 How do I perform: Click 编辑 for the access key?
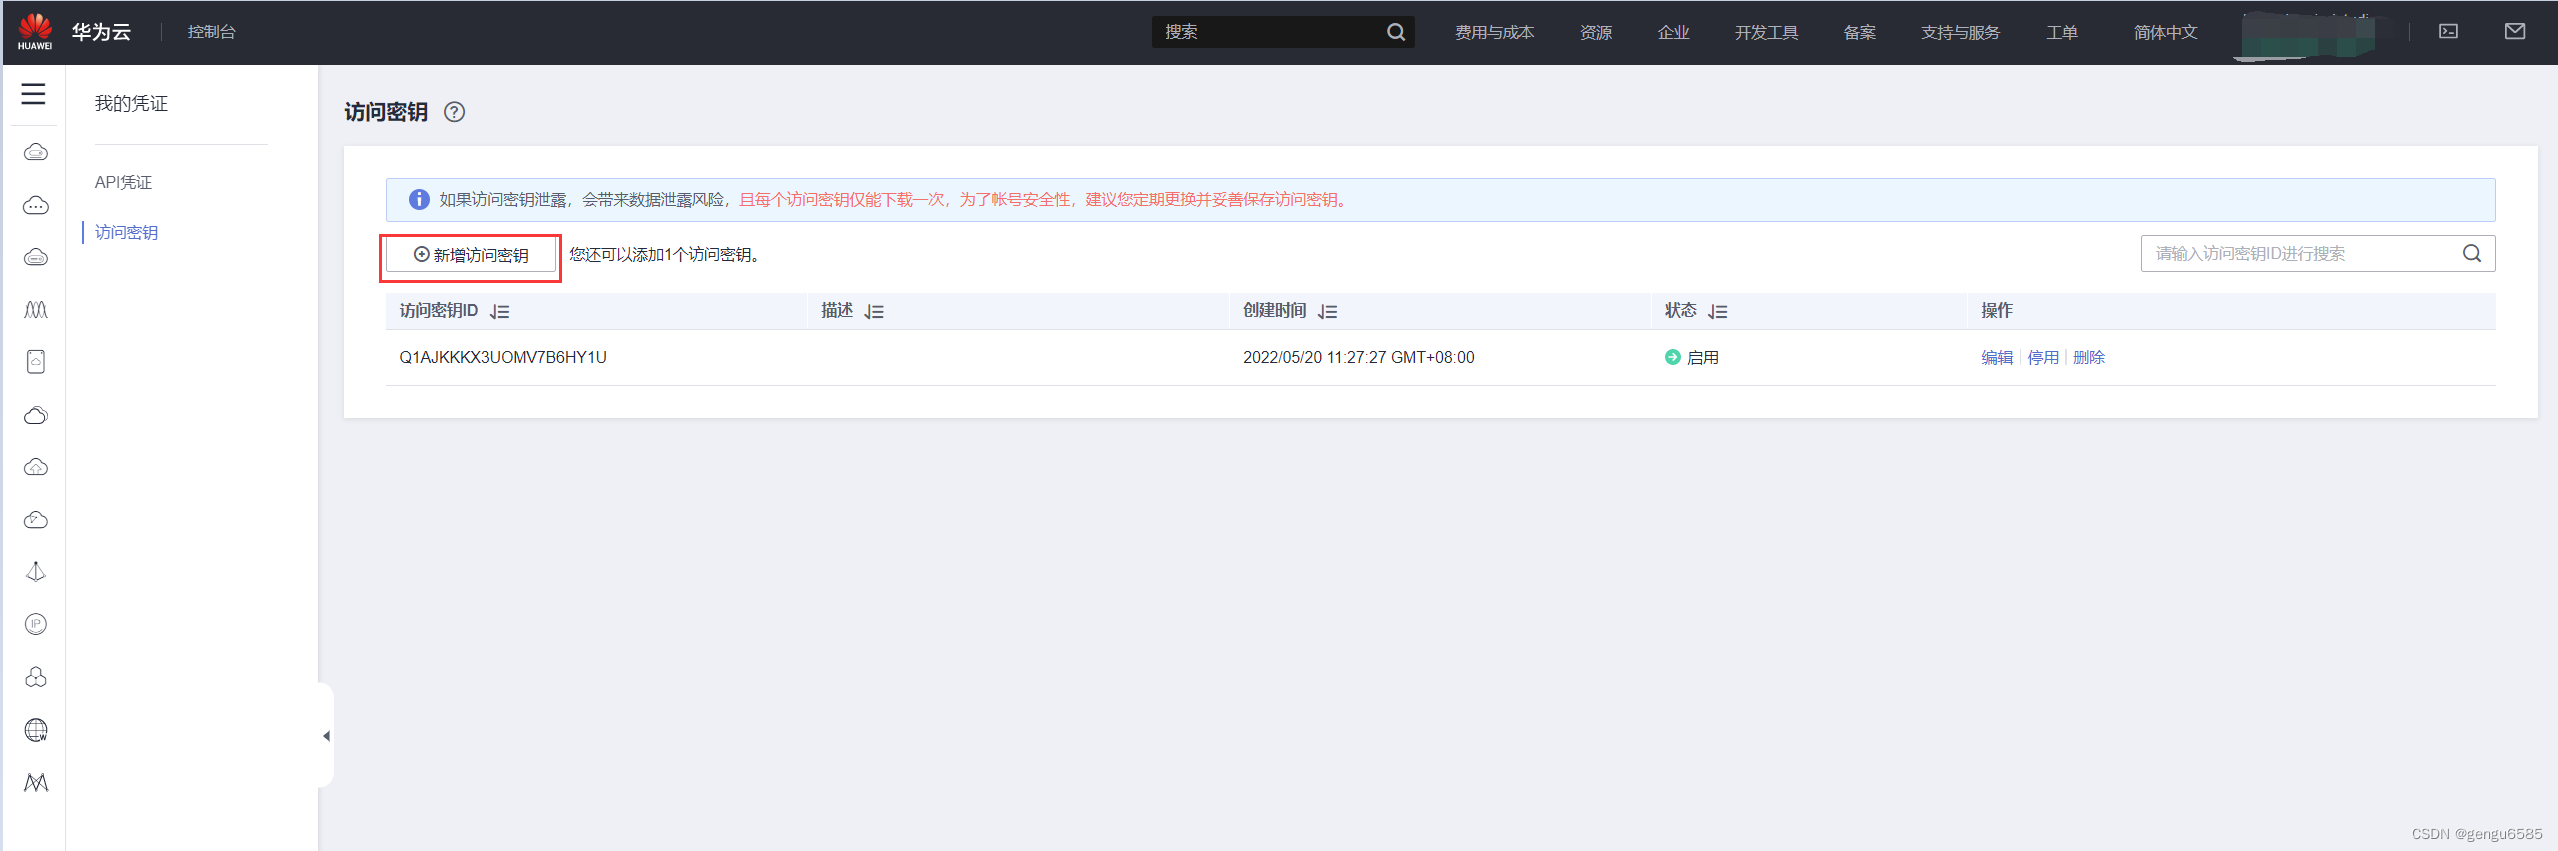click(x=1997, y=357)
